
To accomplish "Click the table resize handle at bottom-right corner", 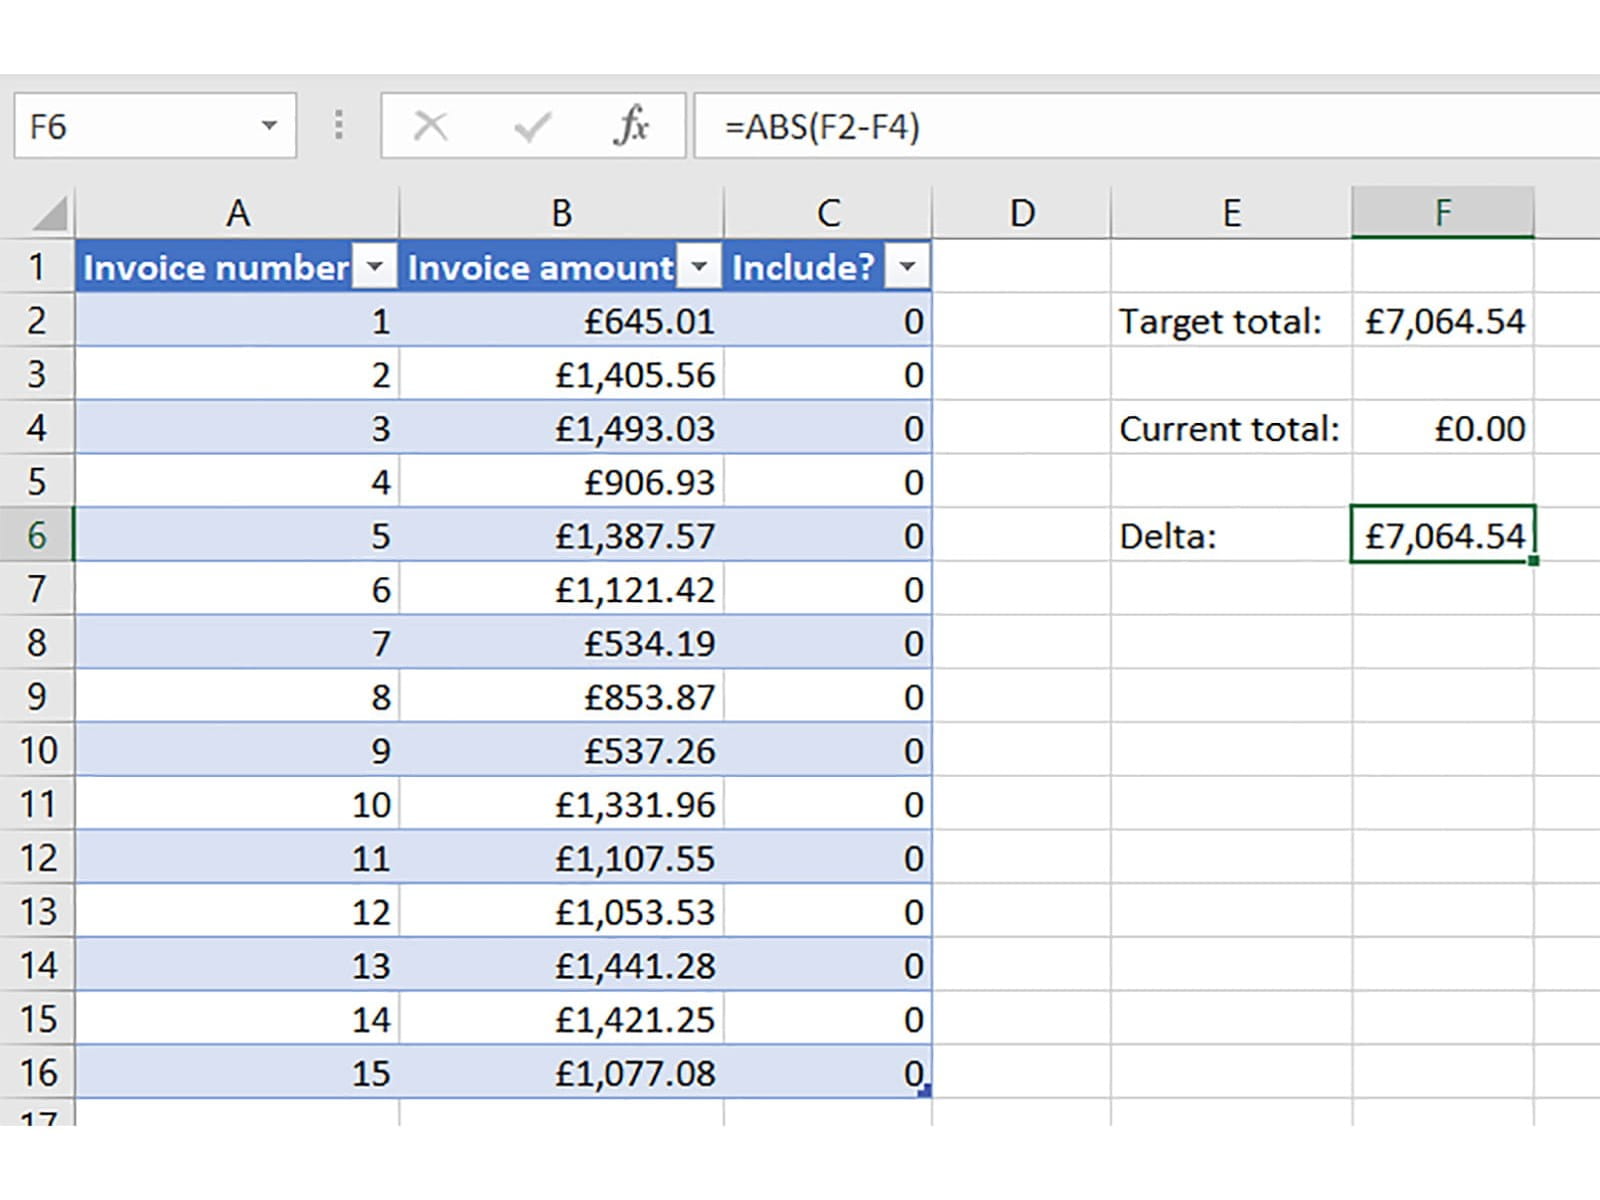I will (924, 1091).
